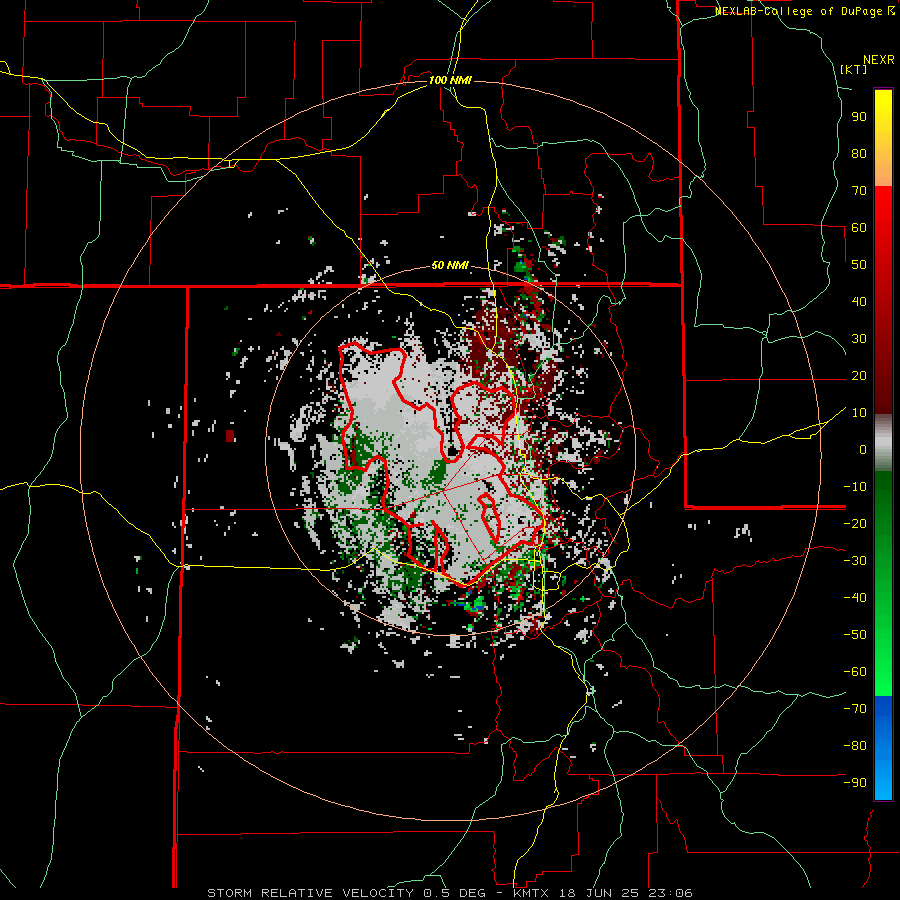Screen dimensions: 900x900
Task: Click the 70 value on velocity scale
Action: [859, 191]
